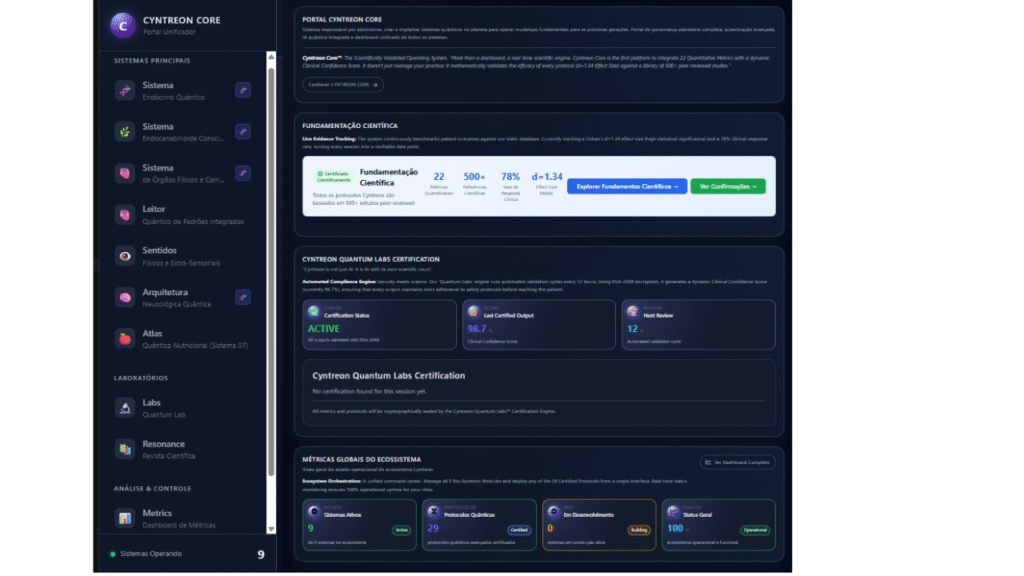Open Ver Dashboard Completo button

737,462
